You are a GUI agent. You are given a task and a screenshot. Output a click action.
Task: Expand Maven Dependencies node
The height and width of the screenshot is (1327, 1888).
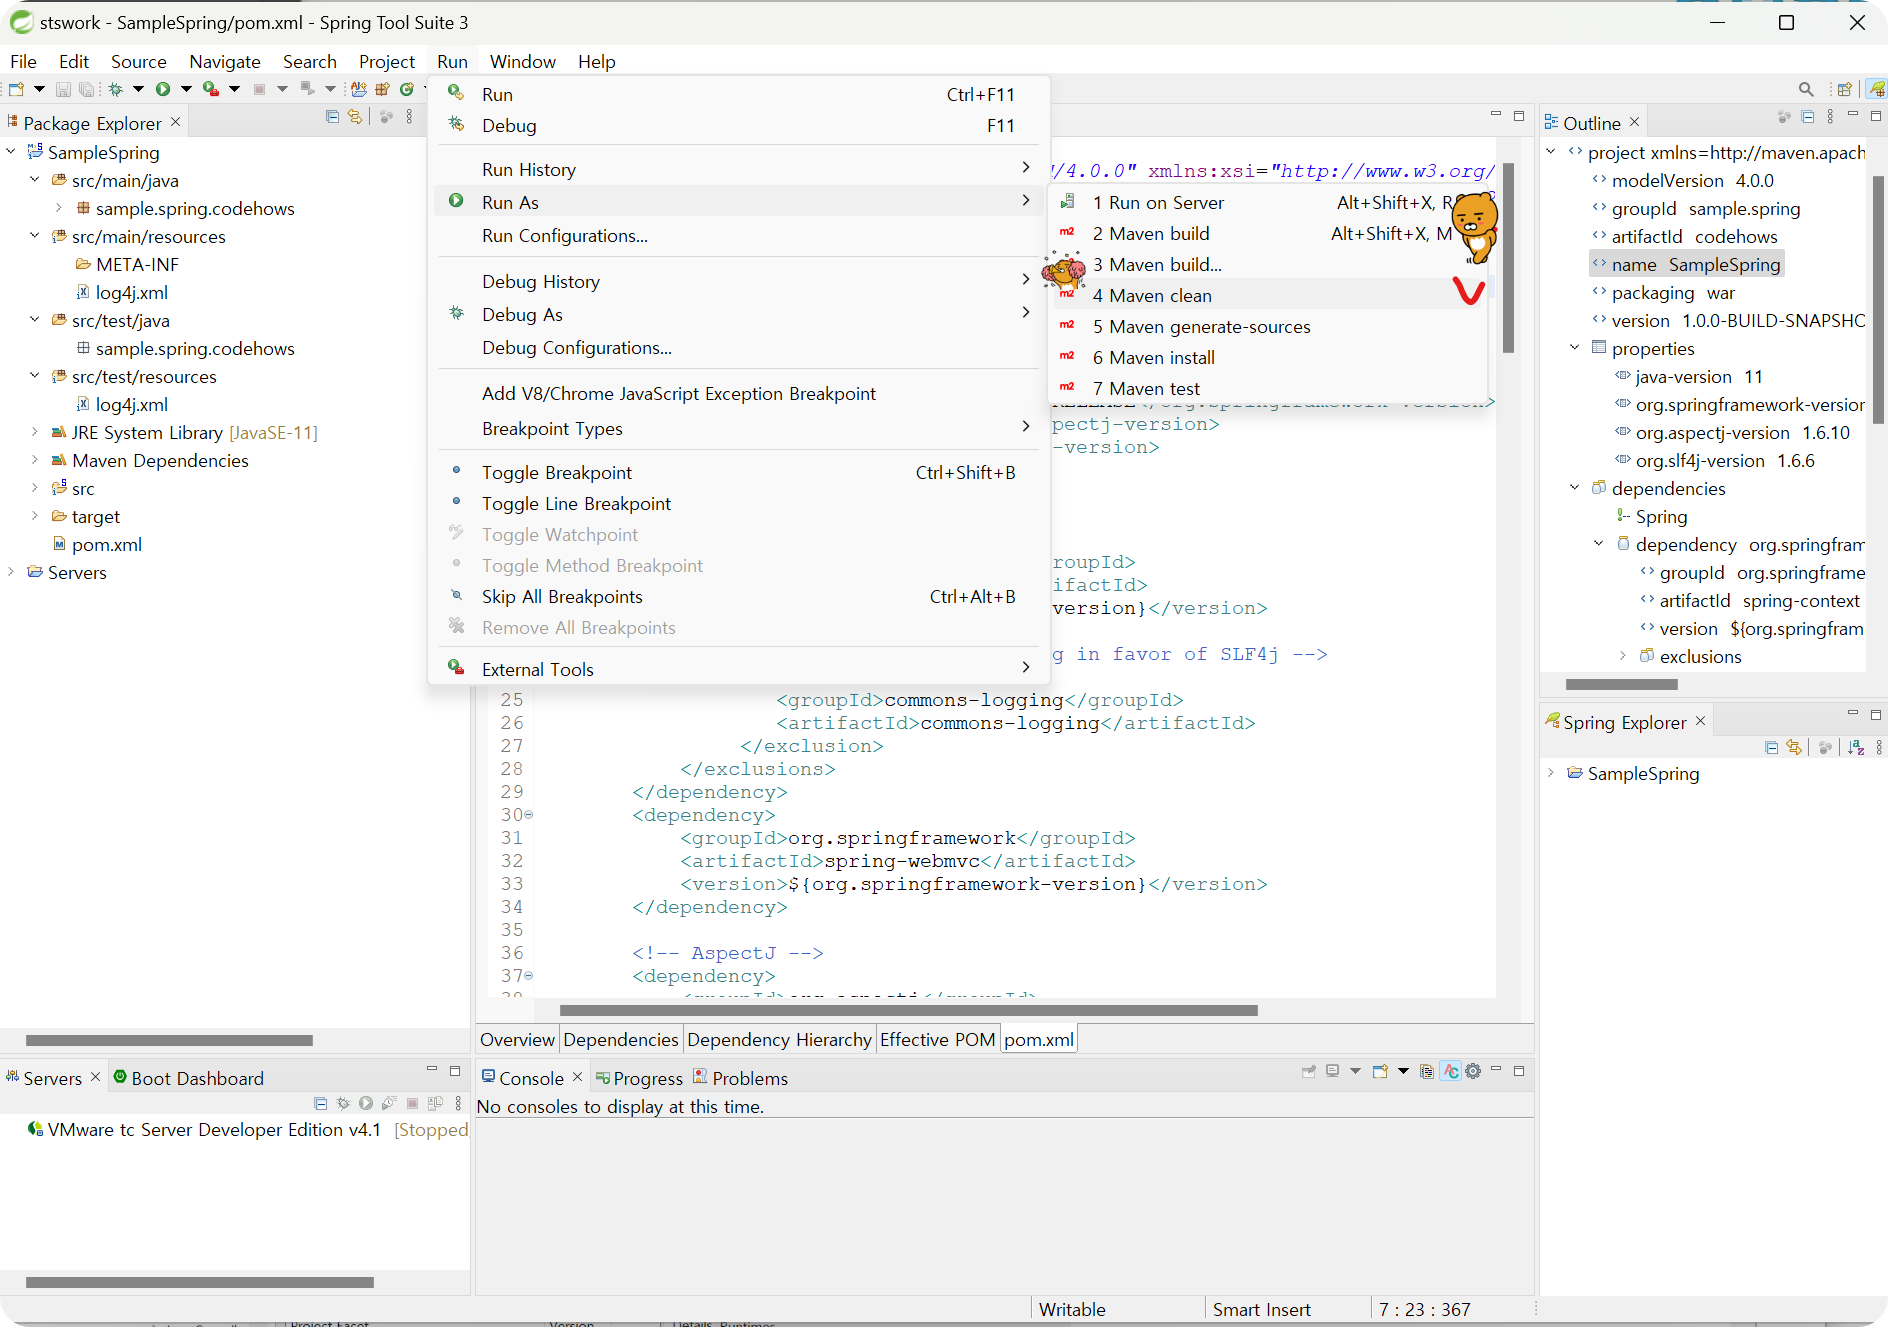35,460
